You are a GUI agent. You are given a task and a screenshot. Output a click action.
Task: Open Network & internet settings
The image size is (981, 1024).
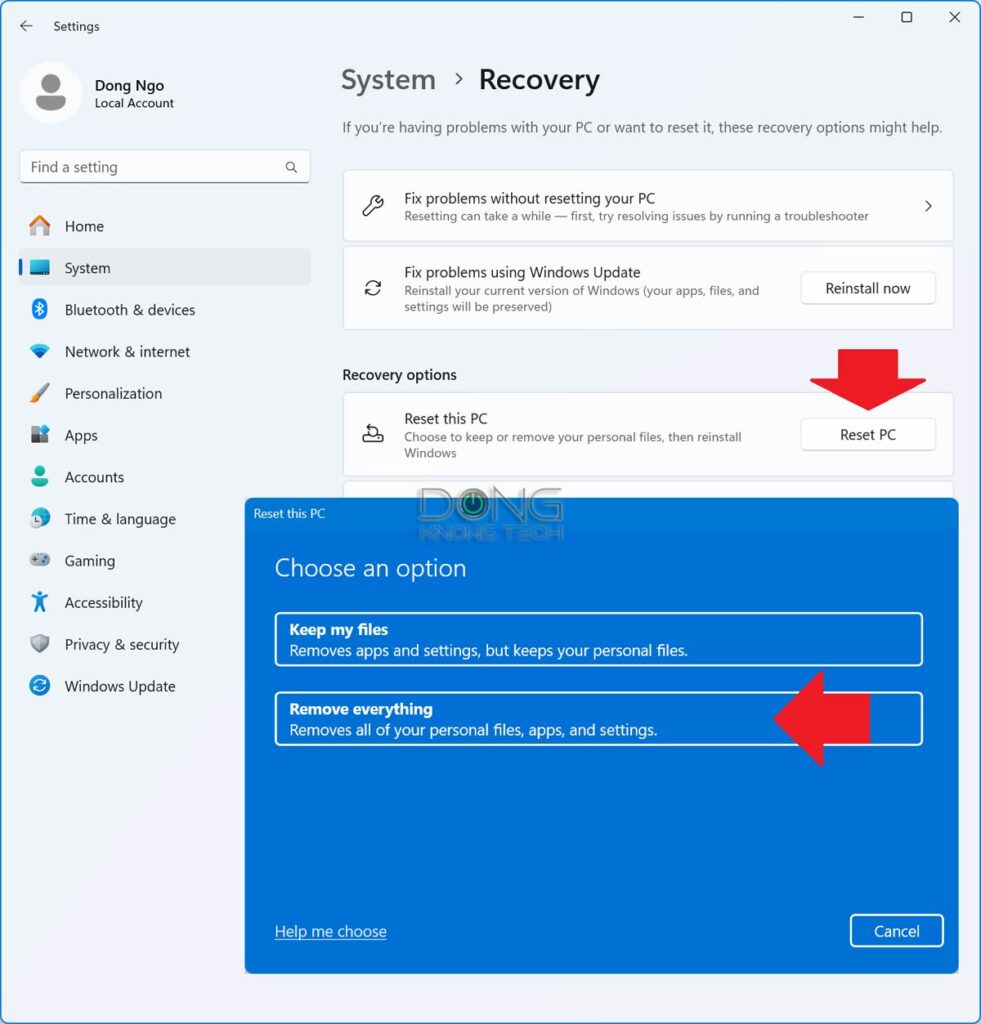(x=165, y=351)
